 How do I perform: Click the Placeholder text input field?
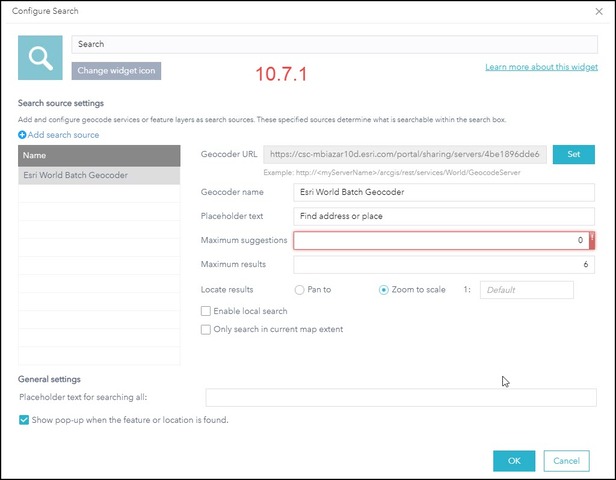pyautogui.click(x=444, y=216)
